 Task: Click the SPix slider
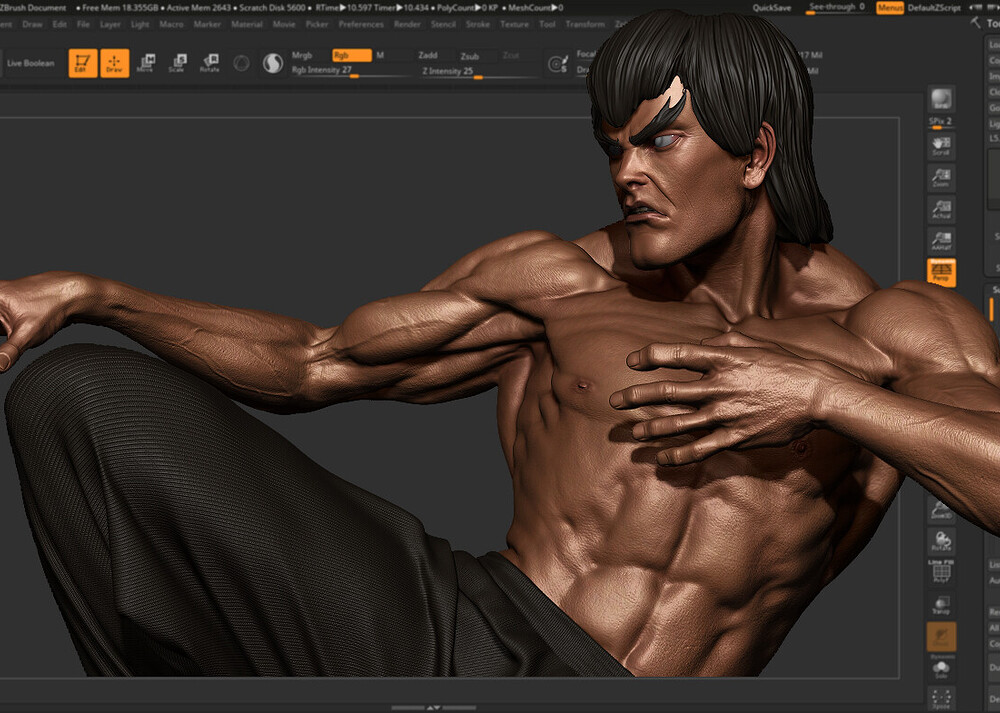point(941,122)
